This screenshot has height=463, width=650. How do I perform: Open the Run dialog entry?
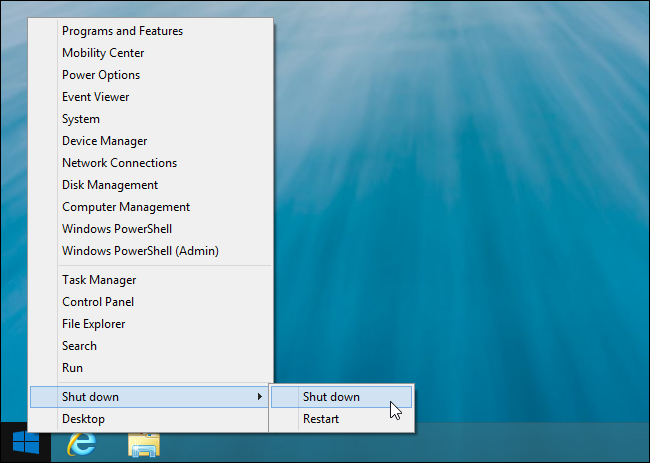pos(150,368)
